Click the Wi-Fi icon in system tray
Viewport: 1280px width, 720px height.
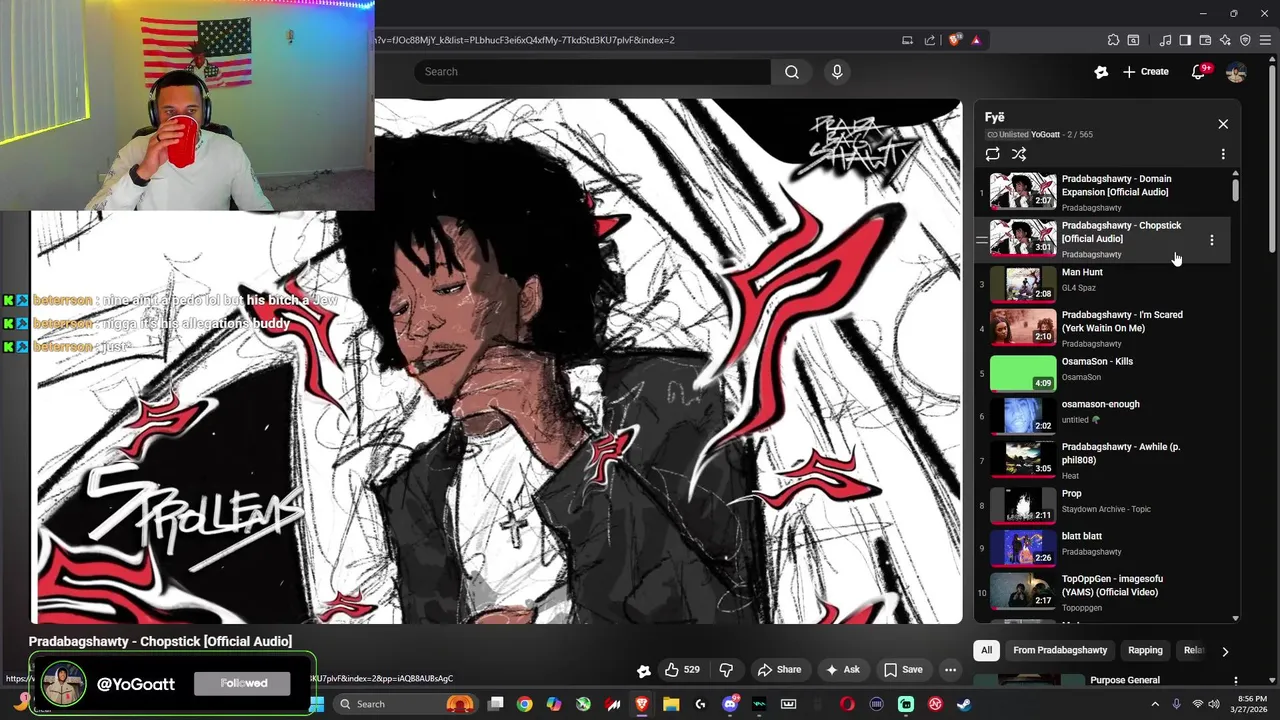[x=1197, y=704]
